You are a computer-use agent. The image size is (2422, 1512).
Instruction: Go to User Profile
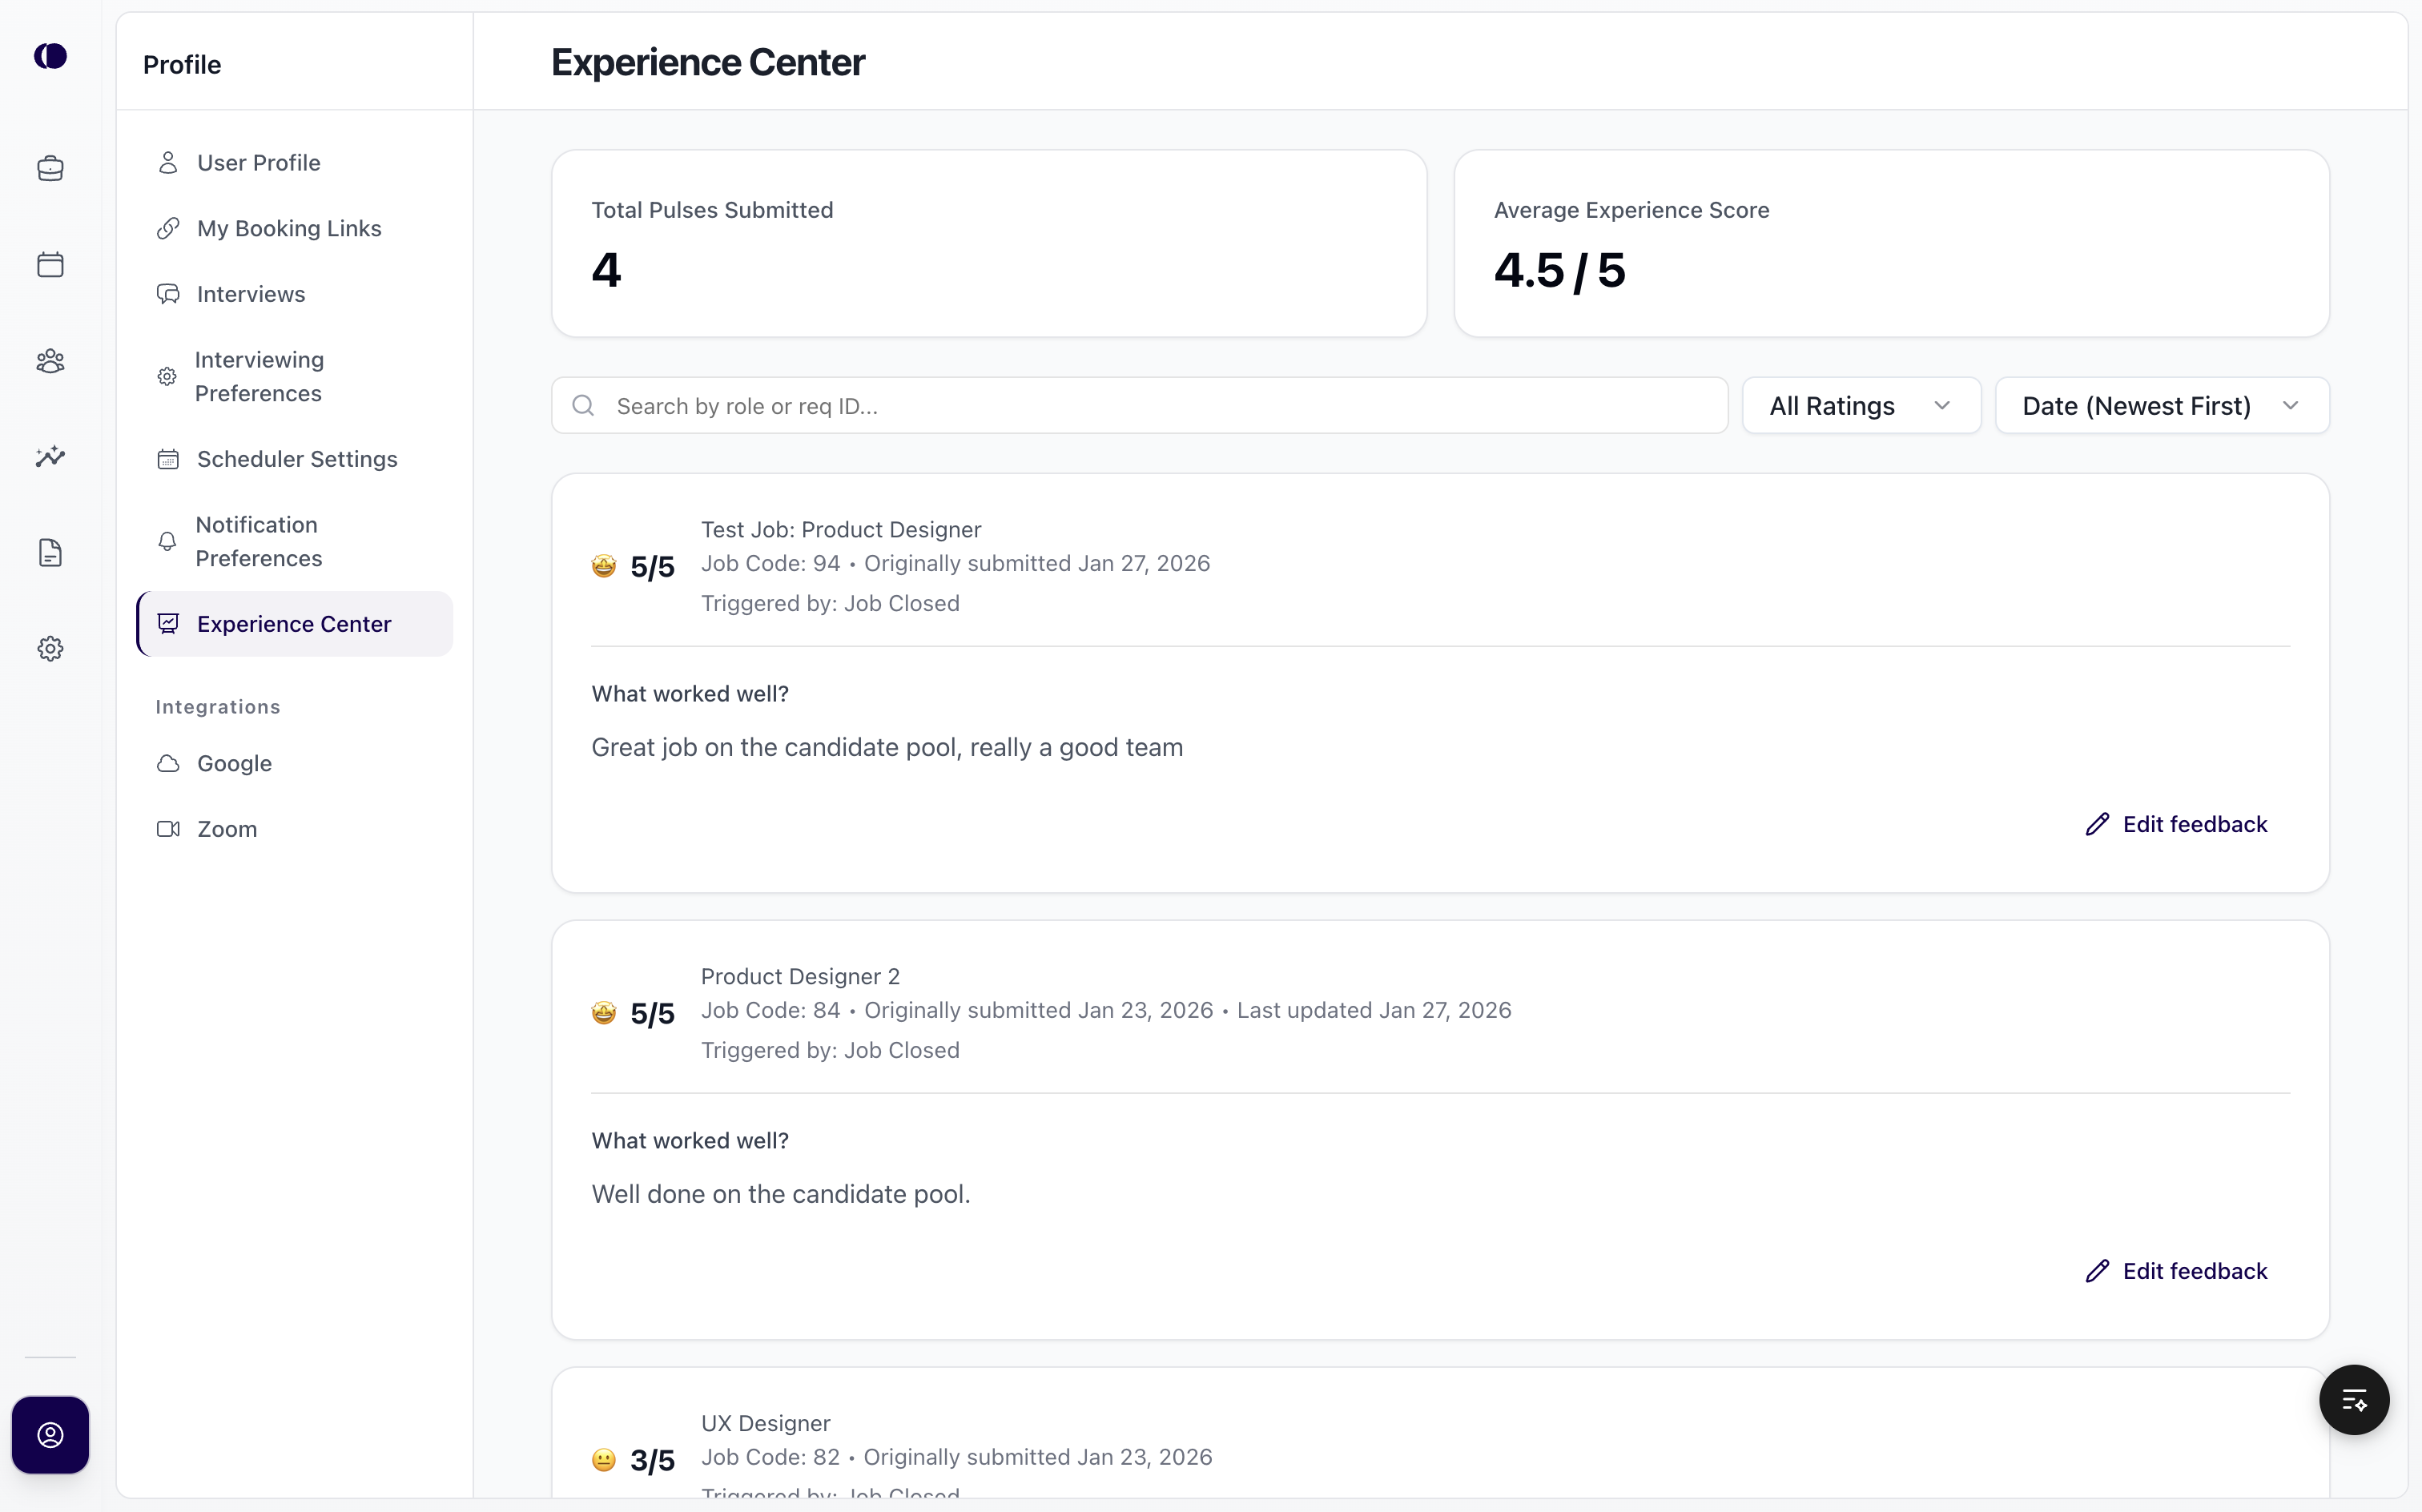point(294,162)
